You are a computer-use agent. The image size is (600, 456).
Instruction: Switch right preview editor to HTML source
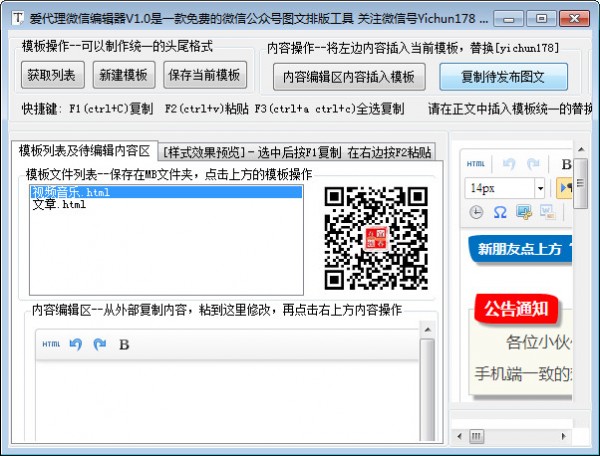[x=476, y=163]
